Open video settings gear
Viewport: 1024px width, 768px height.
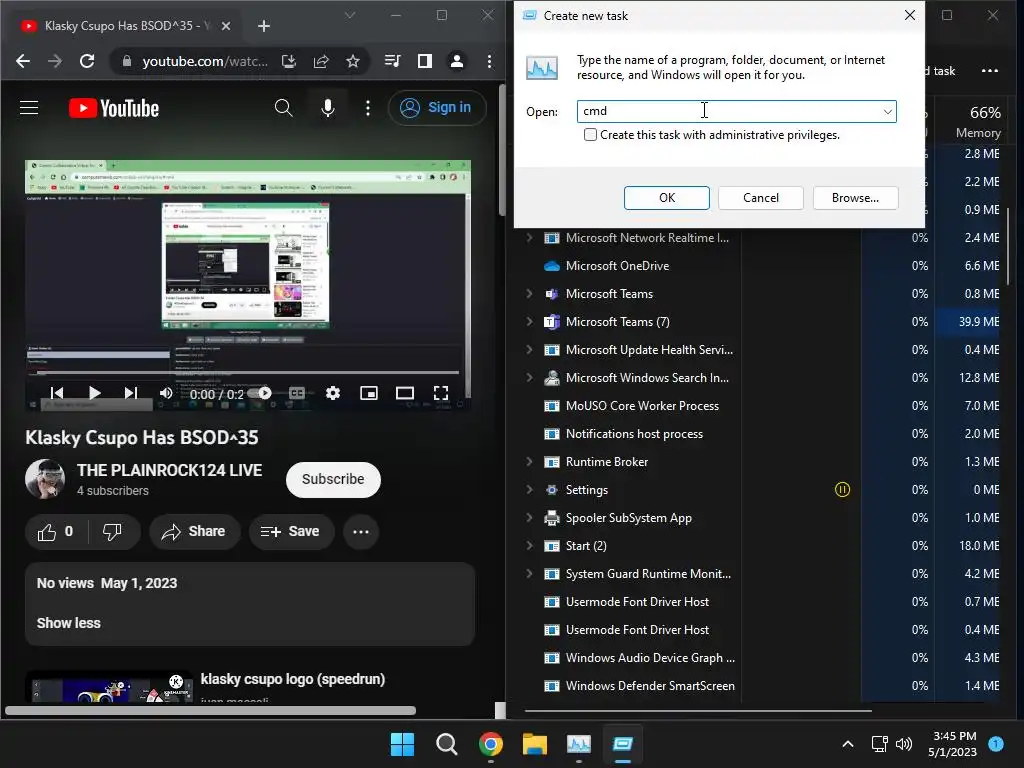coord(332,393)
